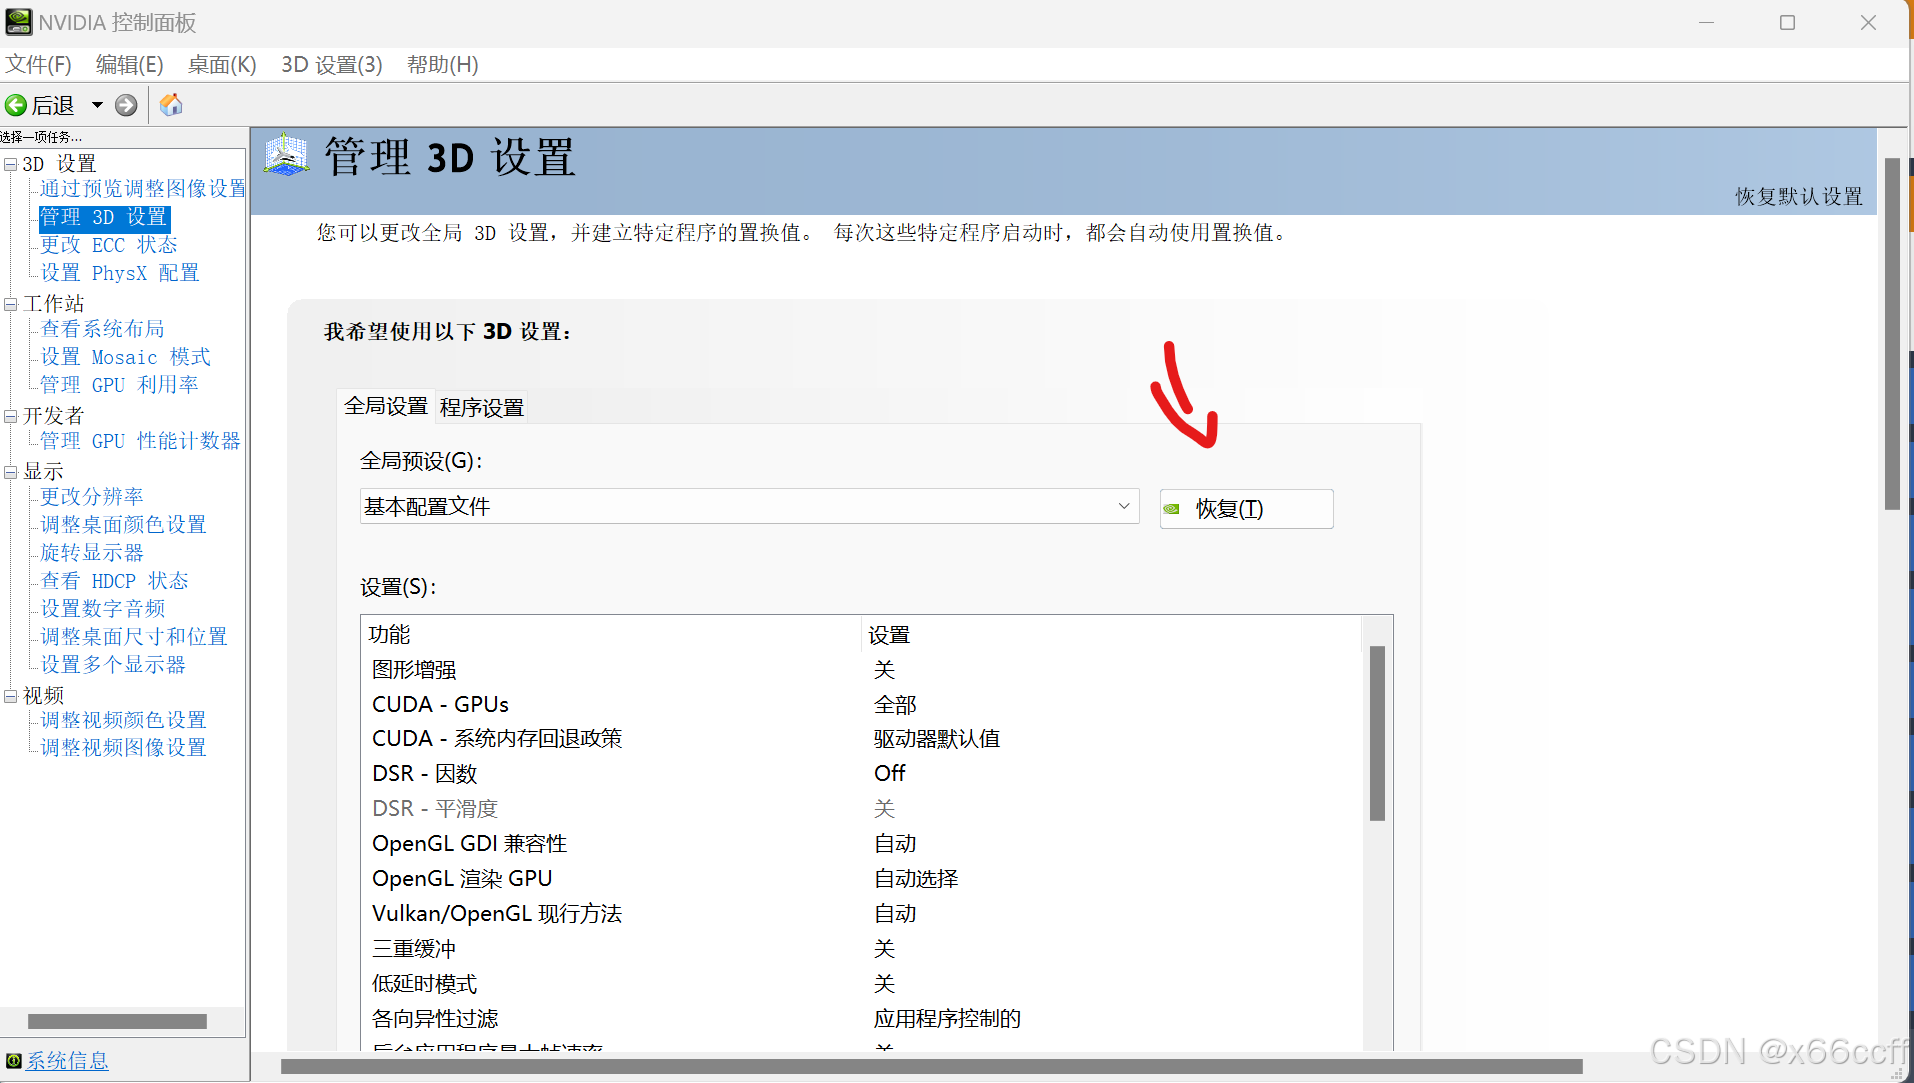1914x1083 pixels.
Task: Open the 全局预设 基本配置文件 dropdown
Action: click(749, 506)
